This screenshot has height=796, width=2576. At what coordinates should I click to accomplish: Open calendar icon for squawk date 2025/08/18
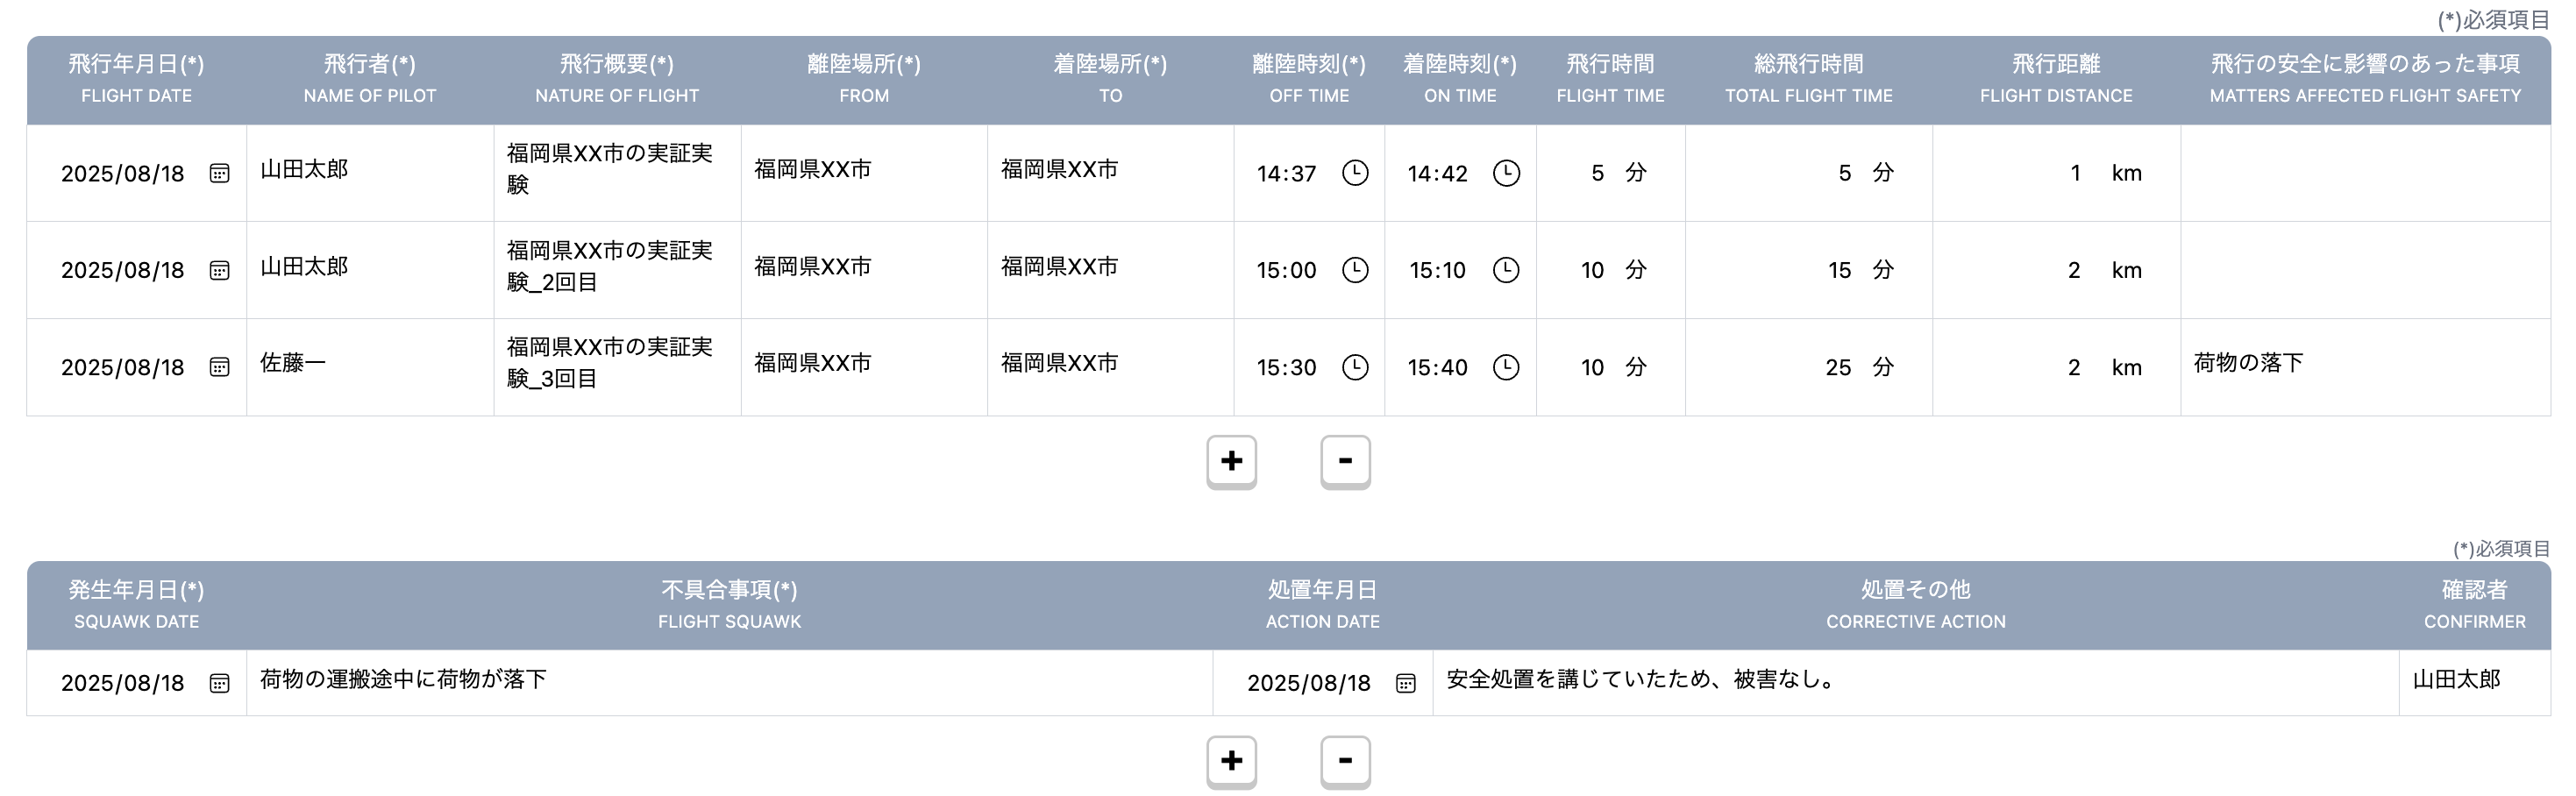[219, 683]
